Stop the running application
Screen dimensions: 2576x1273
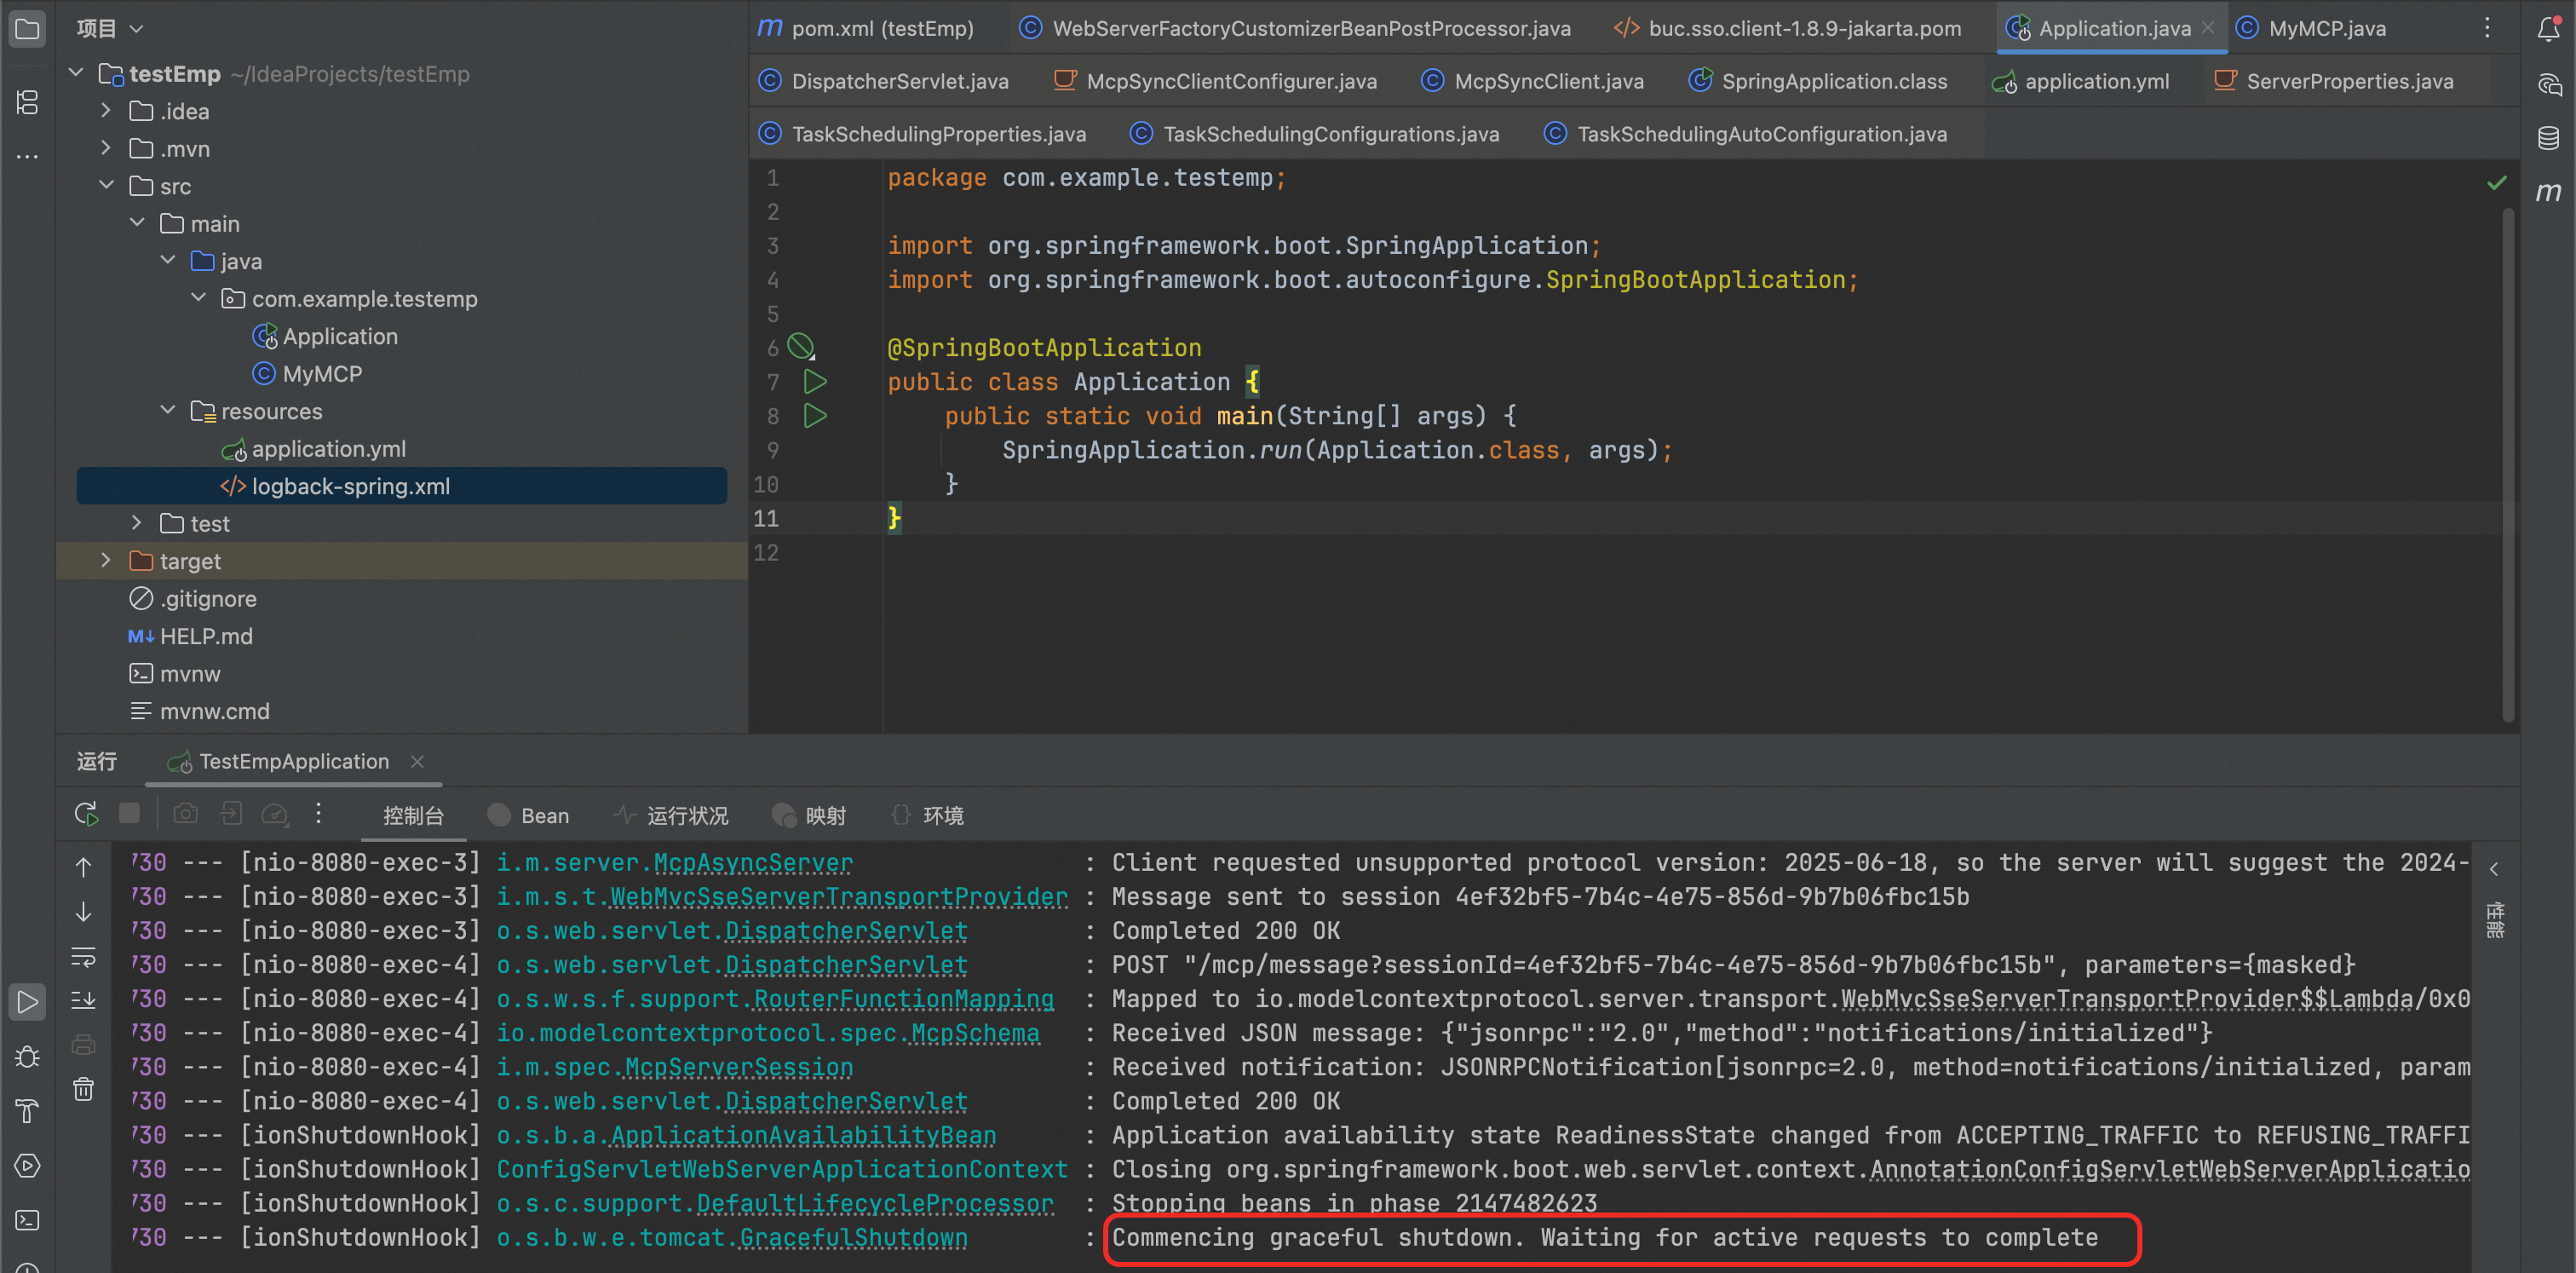click(x=129, y=813)
